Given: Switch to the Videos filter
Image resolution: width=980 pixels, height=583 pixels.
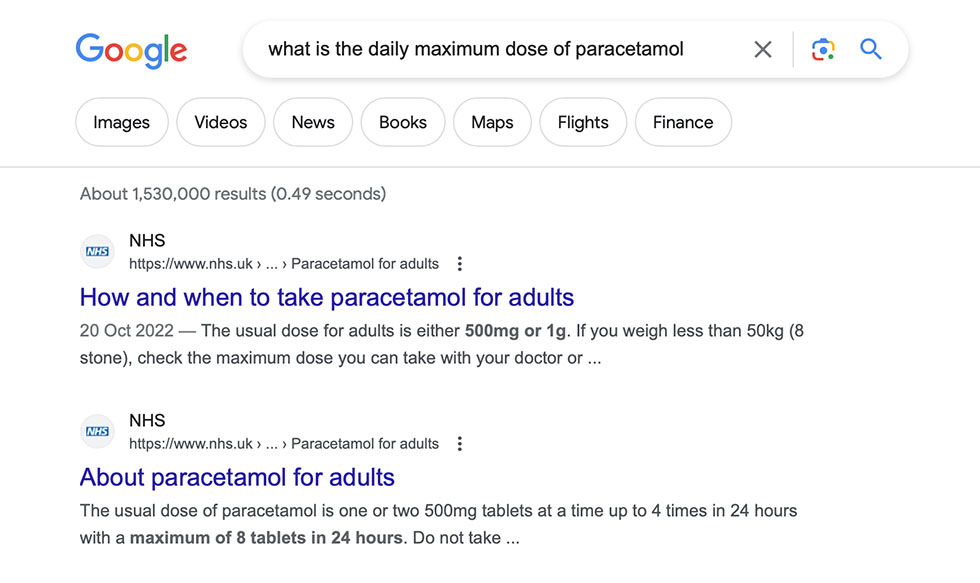Looking at the screenshot, I should [221, 122].
